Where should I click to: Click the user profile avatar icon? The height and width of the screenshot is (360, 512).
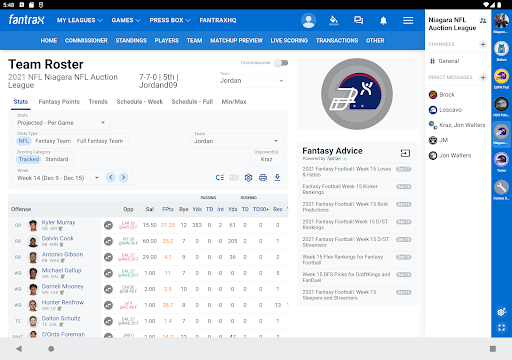click(308, 21)
